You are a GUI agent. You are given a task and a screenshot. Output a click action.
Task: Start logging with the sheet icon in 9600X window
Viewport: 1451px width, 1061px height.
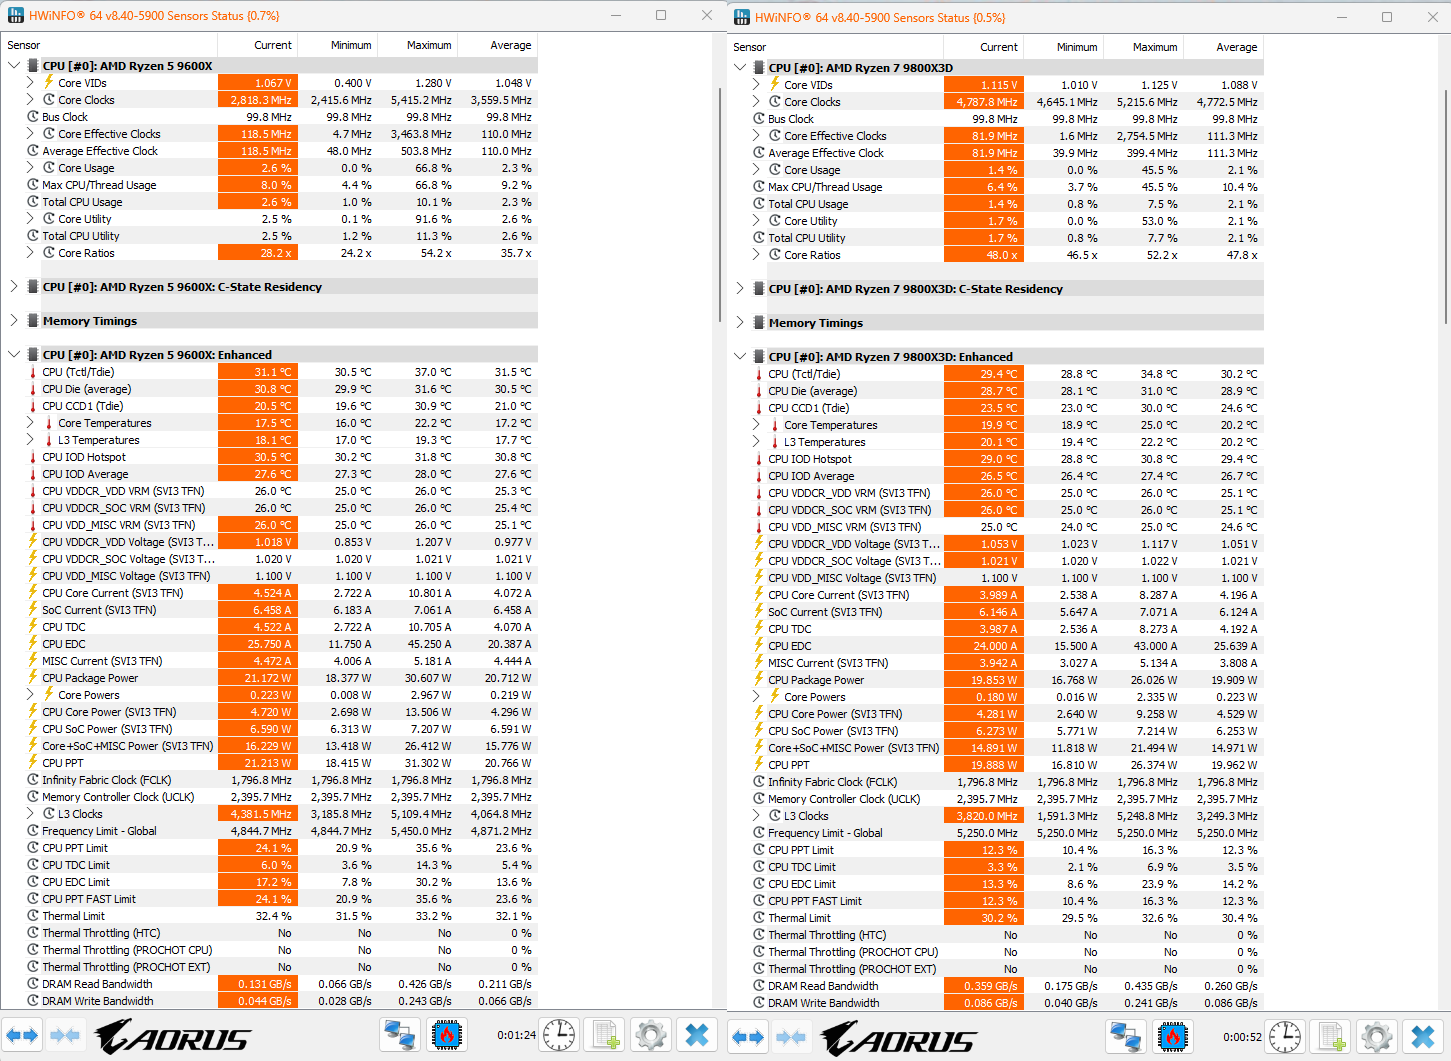[605, 1035]
